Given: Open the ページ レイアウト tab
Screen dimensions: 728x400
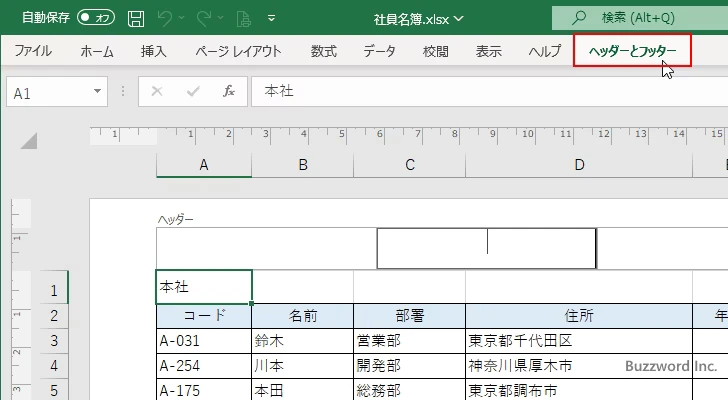Looking at the screenshot, I should (238, 51).
